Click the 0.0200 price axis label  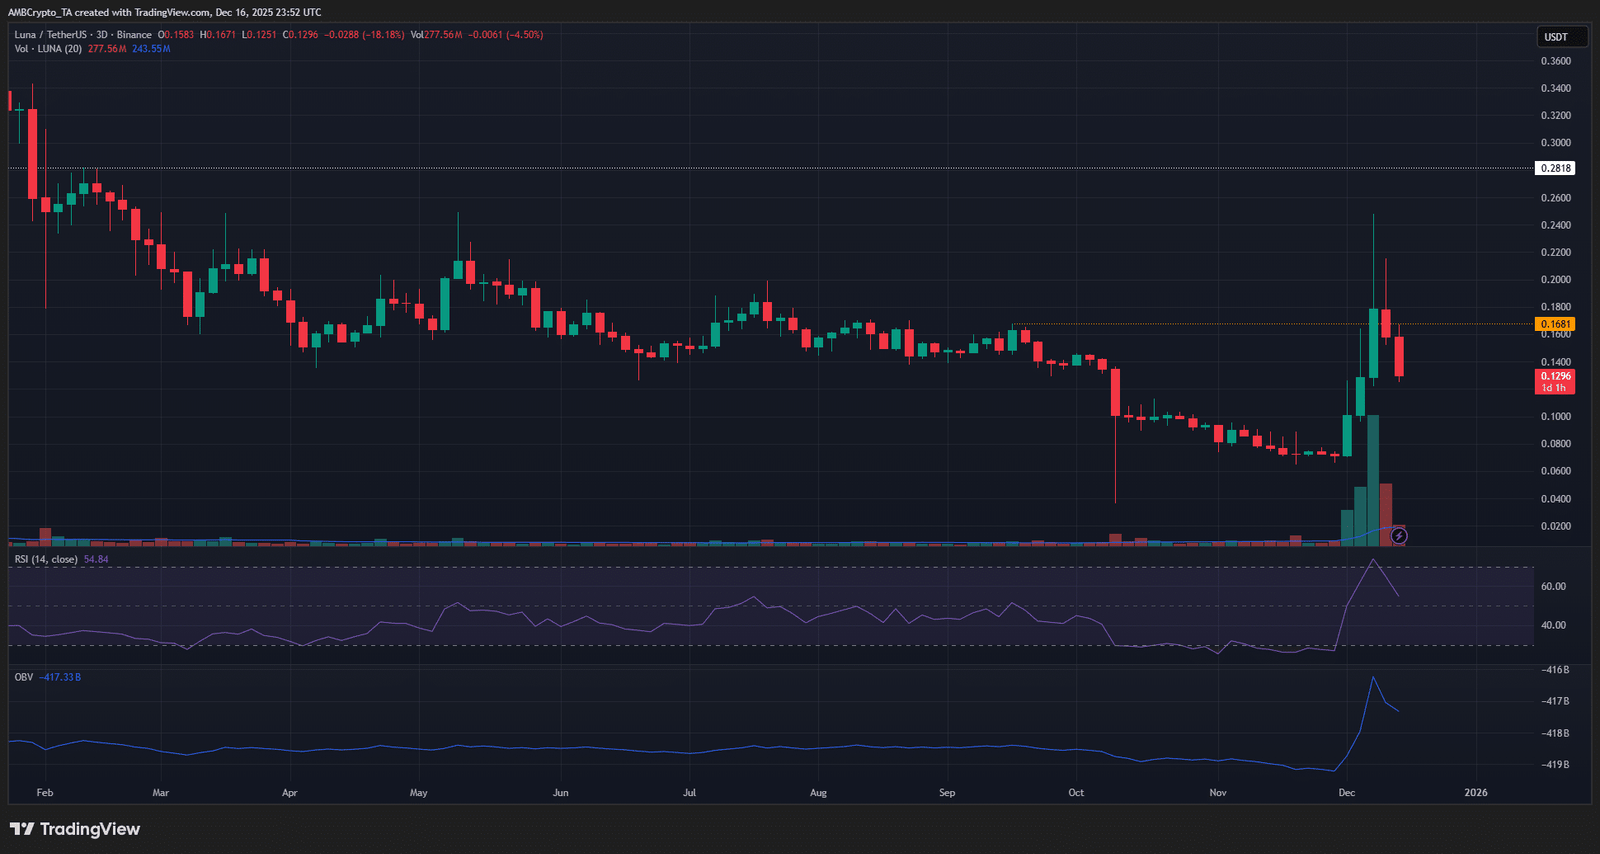pyautogui.click(x=1556, y=526)
